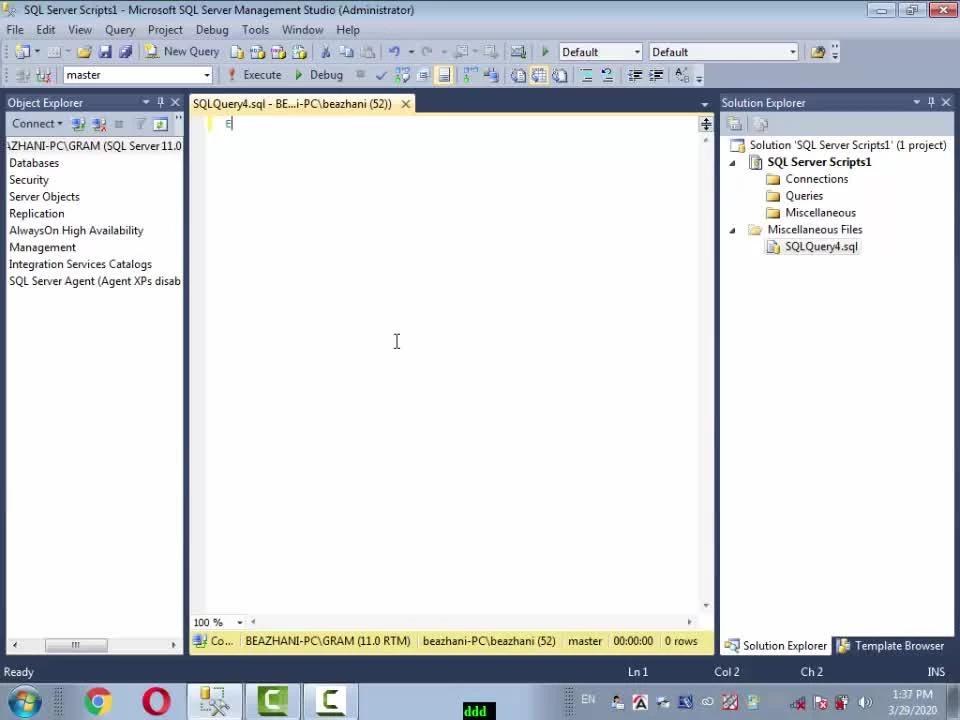
Task: Select Security node in Object Explorer
Action: (29, 180)
